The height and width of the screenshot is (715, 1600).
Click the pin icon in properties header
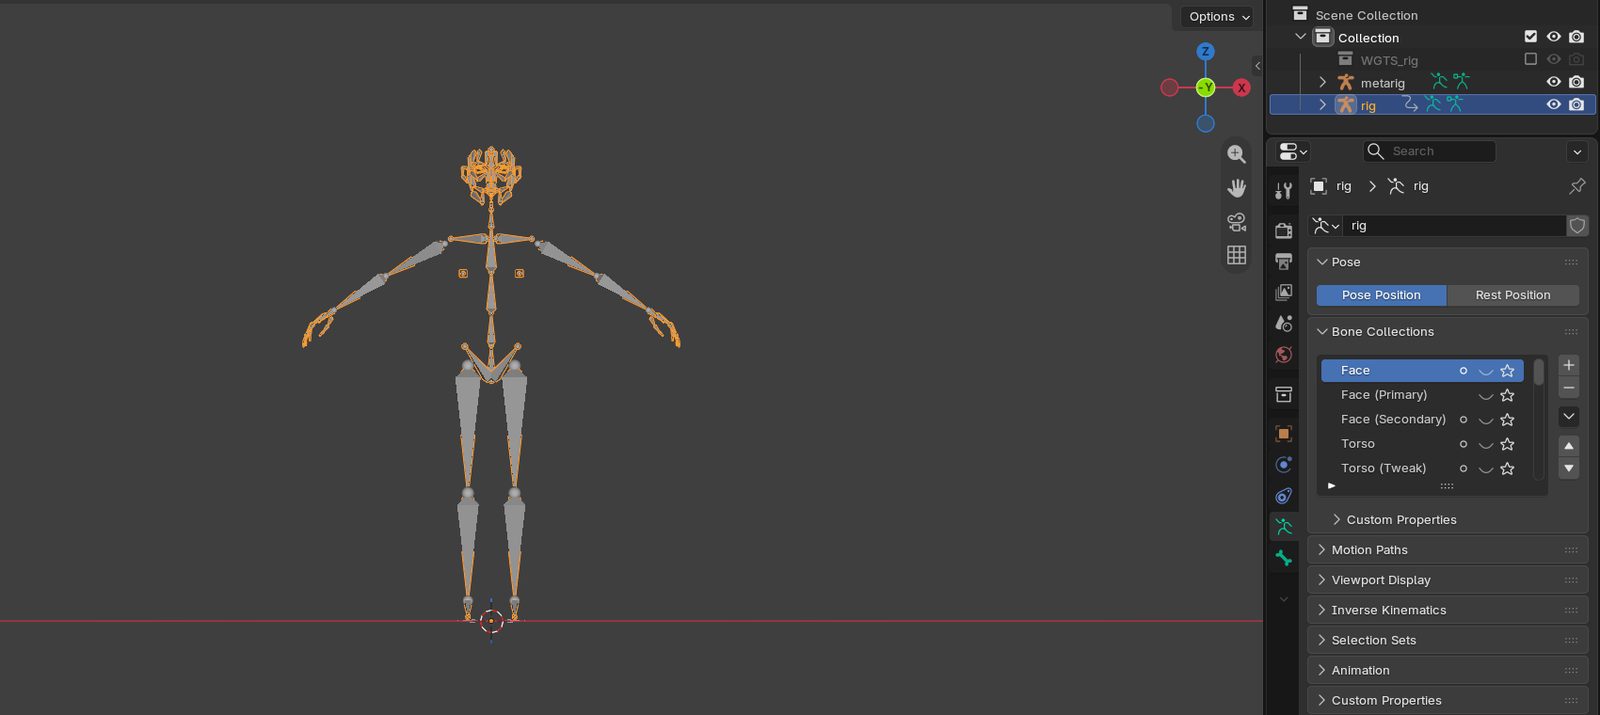(x=1577, y=186)
